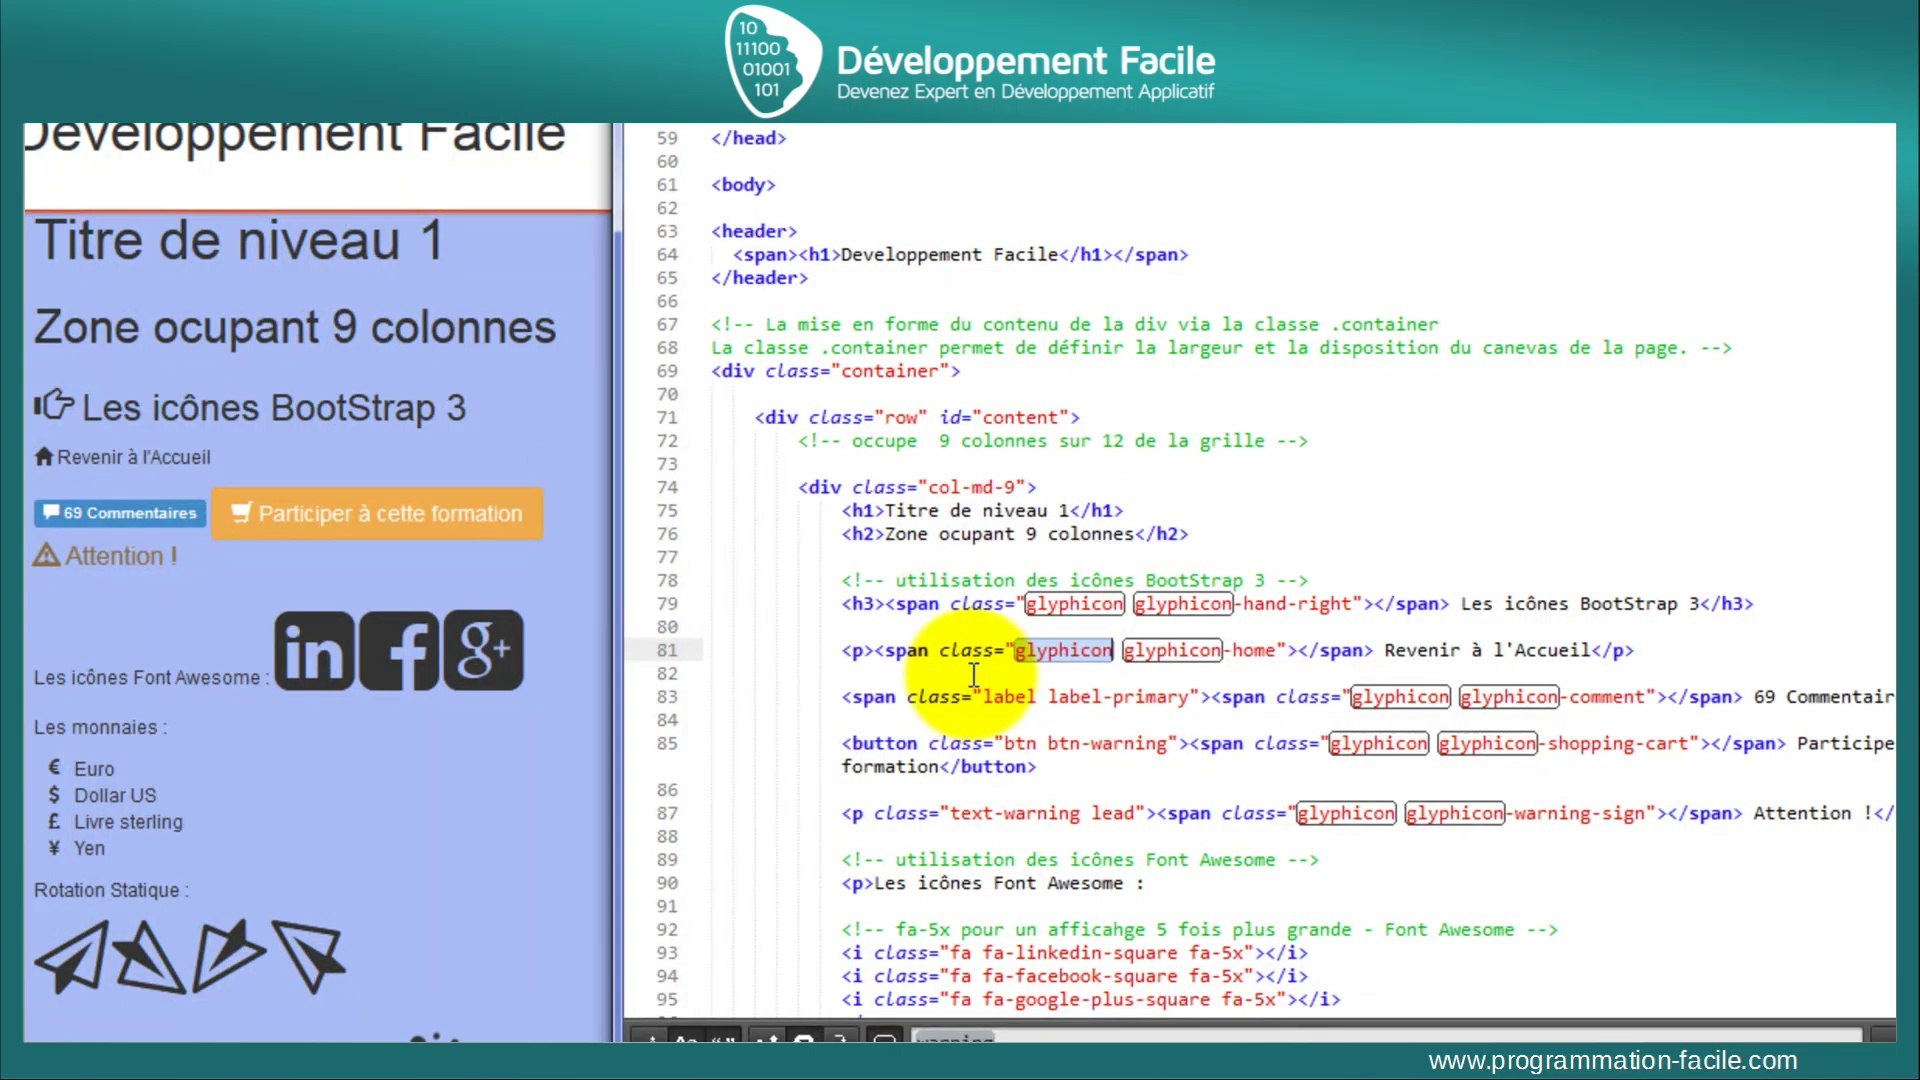The width and height of the screenshot is (1920, 1080).
Task: Click the Dollar currency symbol icon
Action: click(54, 794)
